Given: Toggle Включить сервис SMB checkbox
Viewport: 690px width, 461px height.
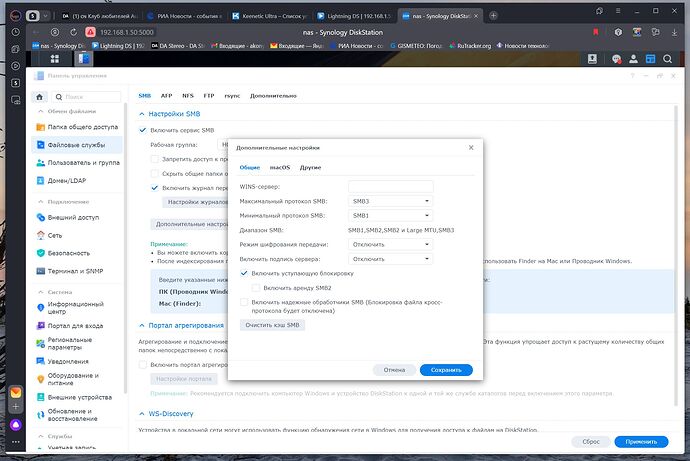Looking at the screenshot, I should click(x=143, y=130).
